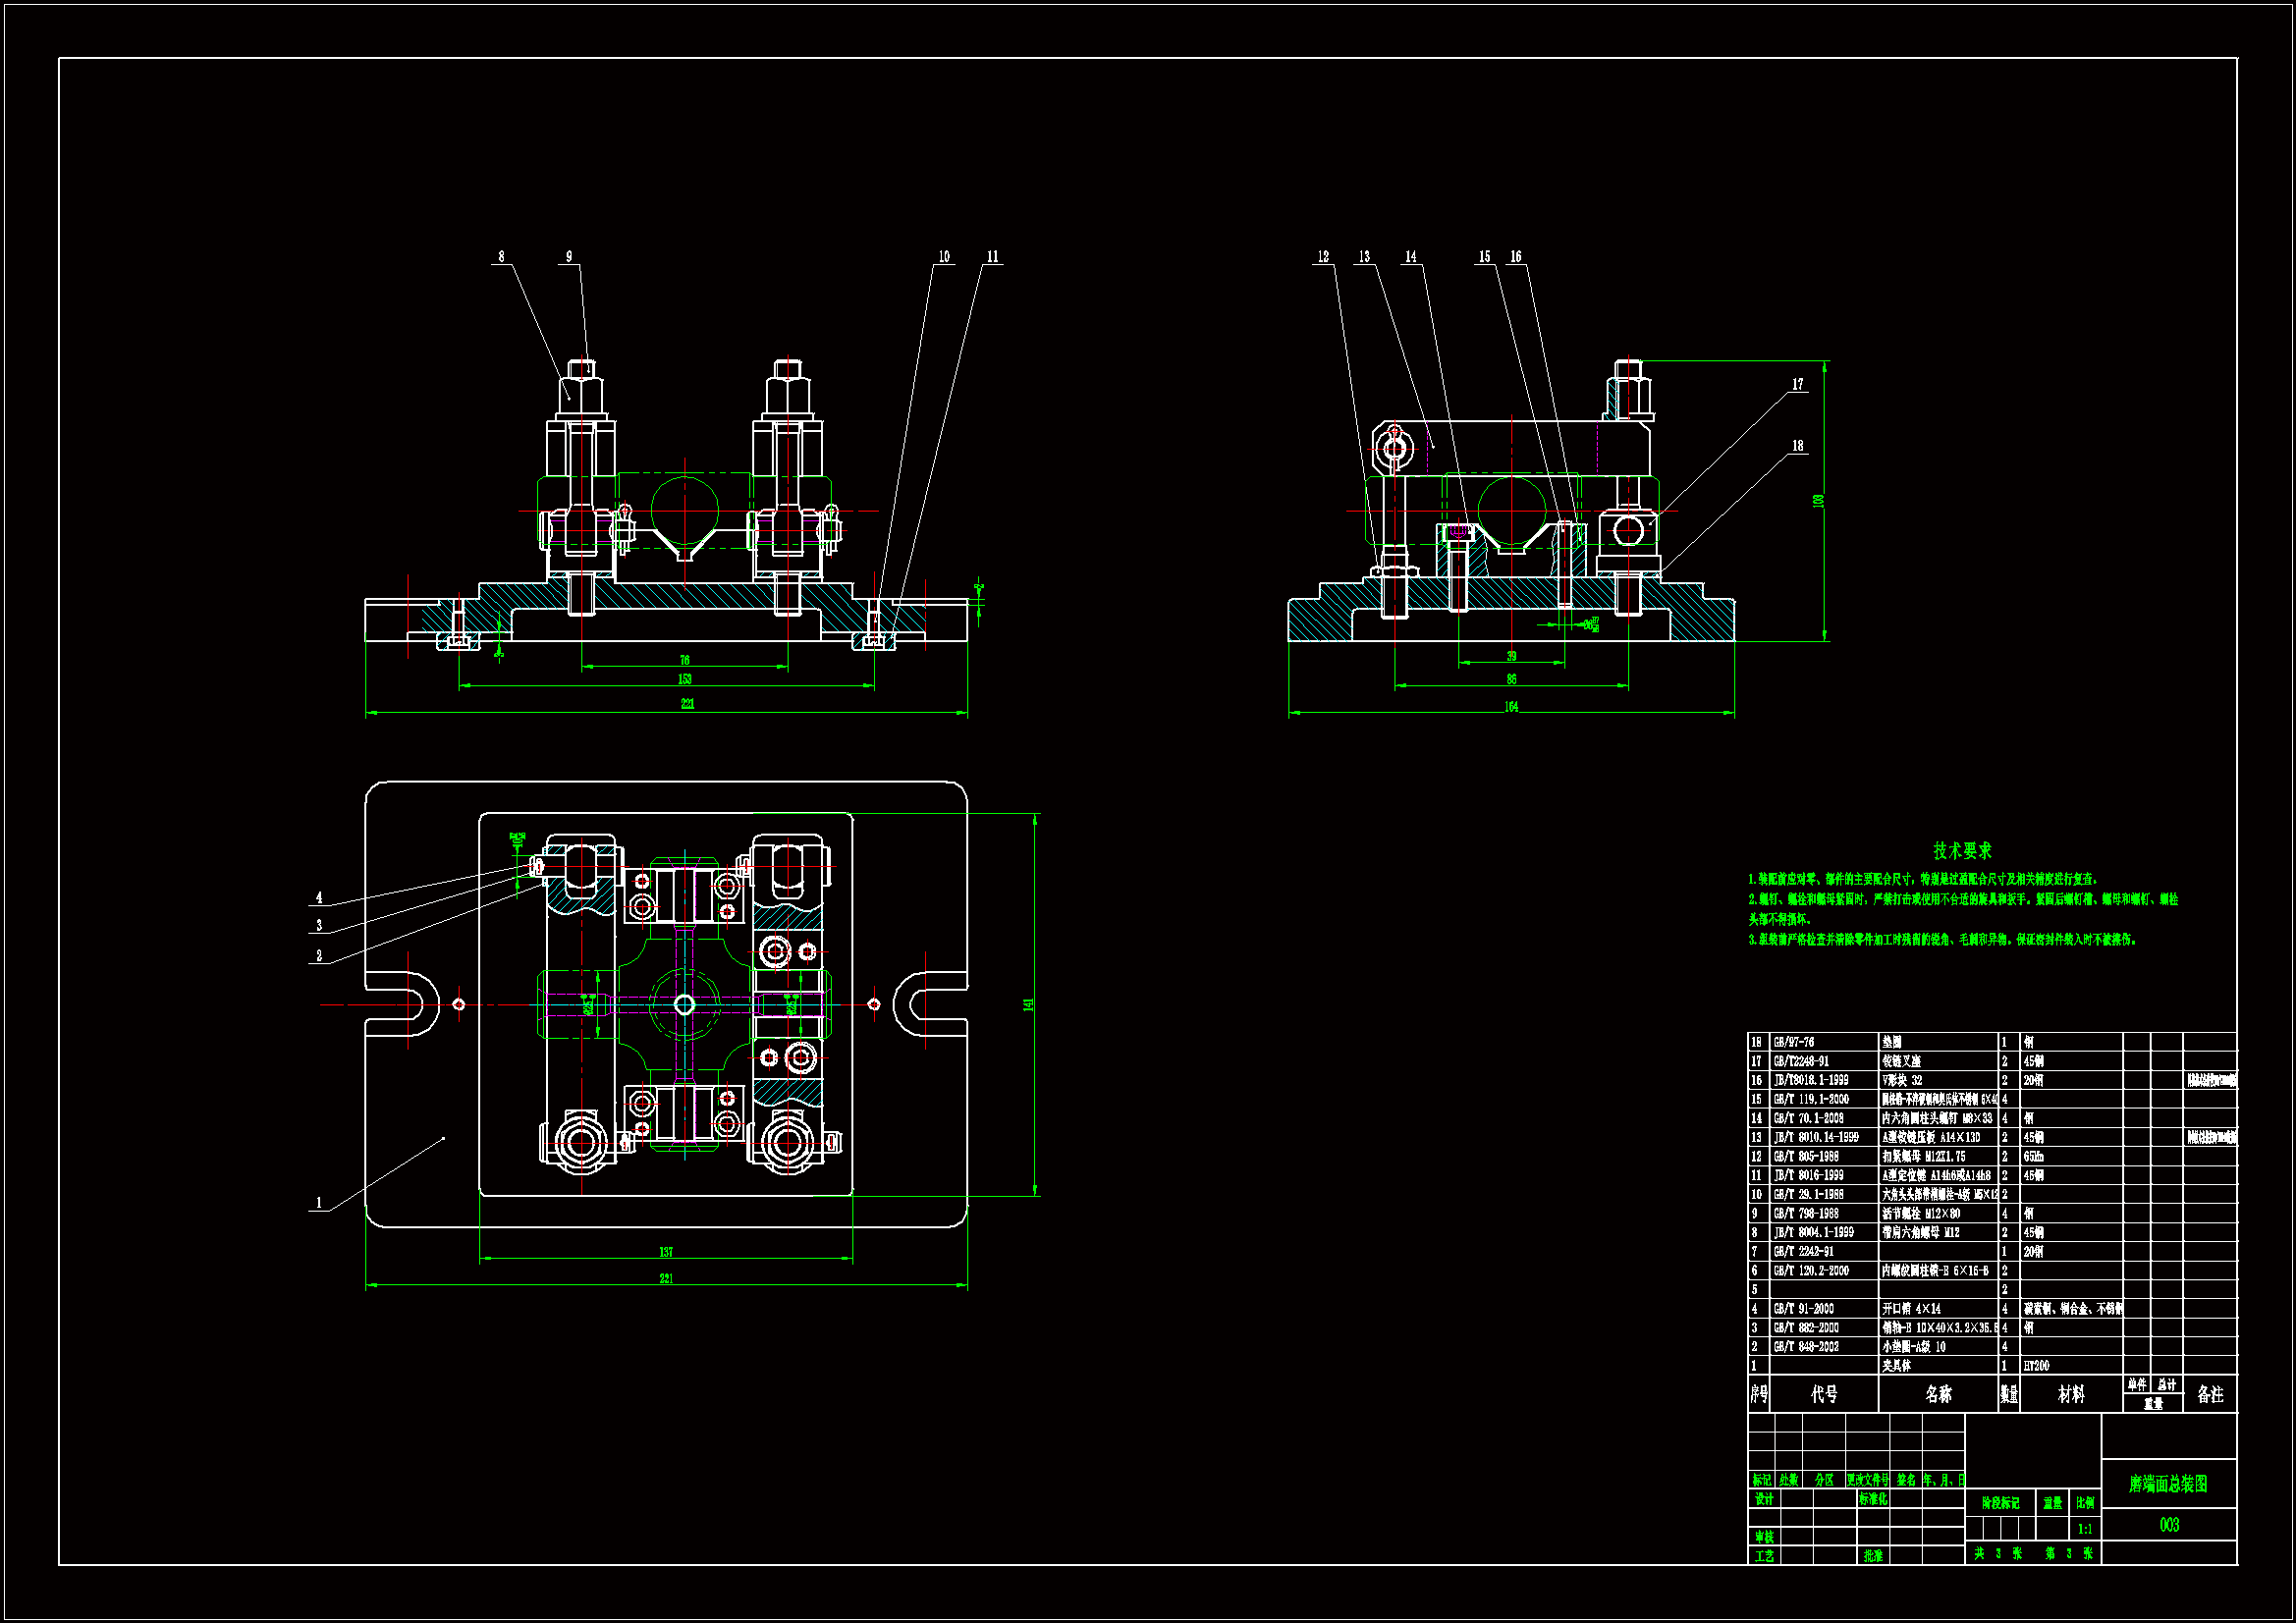Click the 137 dimension in the top view
2296x1623 pixels.
[x=666, y=1252]
